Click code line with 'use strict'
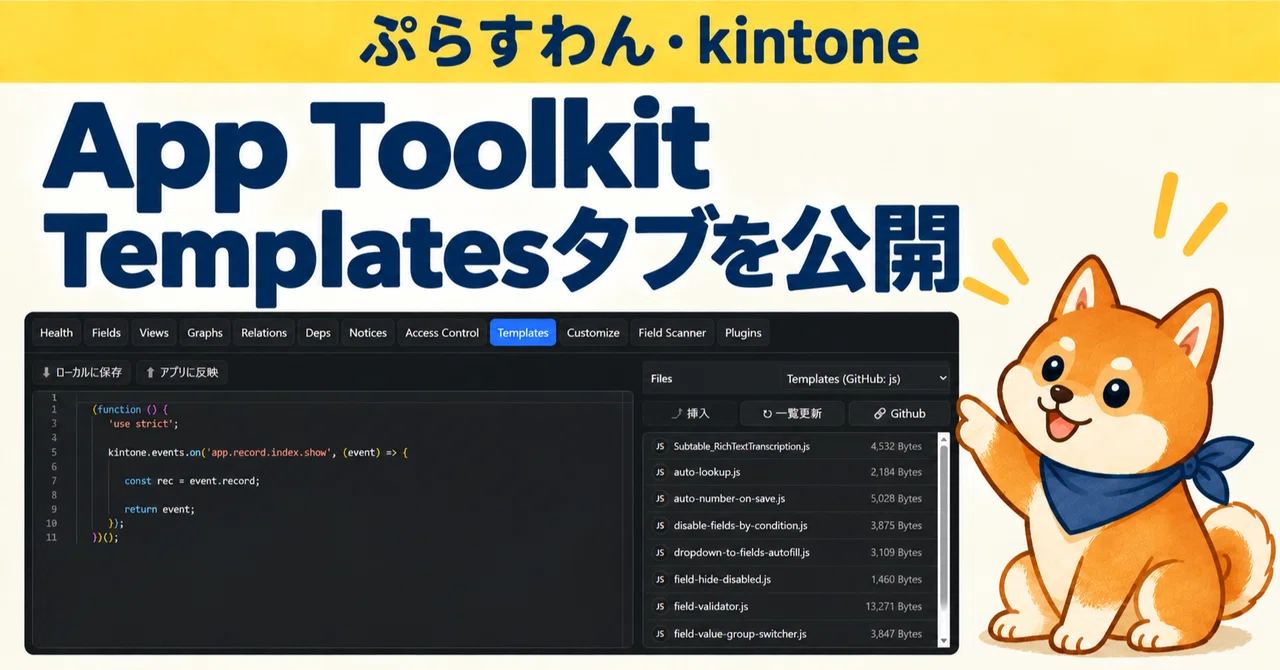The height and width of the screenshot is (670, 1280). coord(143,424)
